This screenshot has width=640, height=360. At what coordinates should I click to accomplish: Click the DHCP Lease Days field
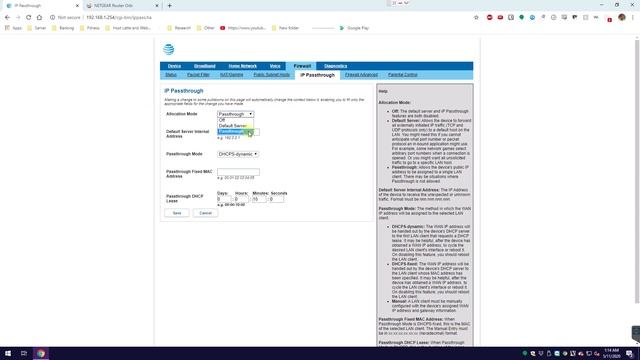(224, 199)
